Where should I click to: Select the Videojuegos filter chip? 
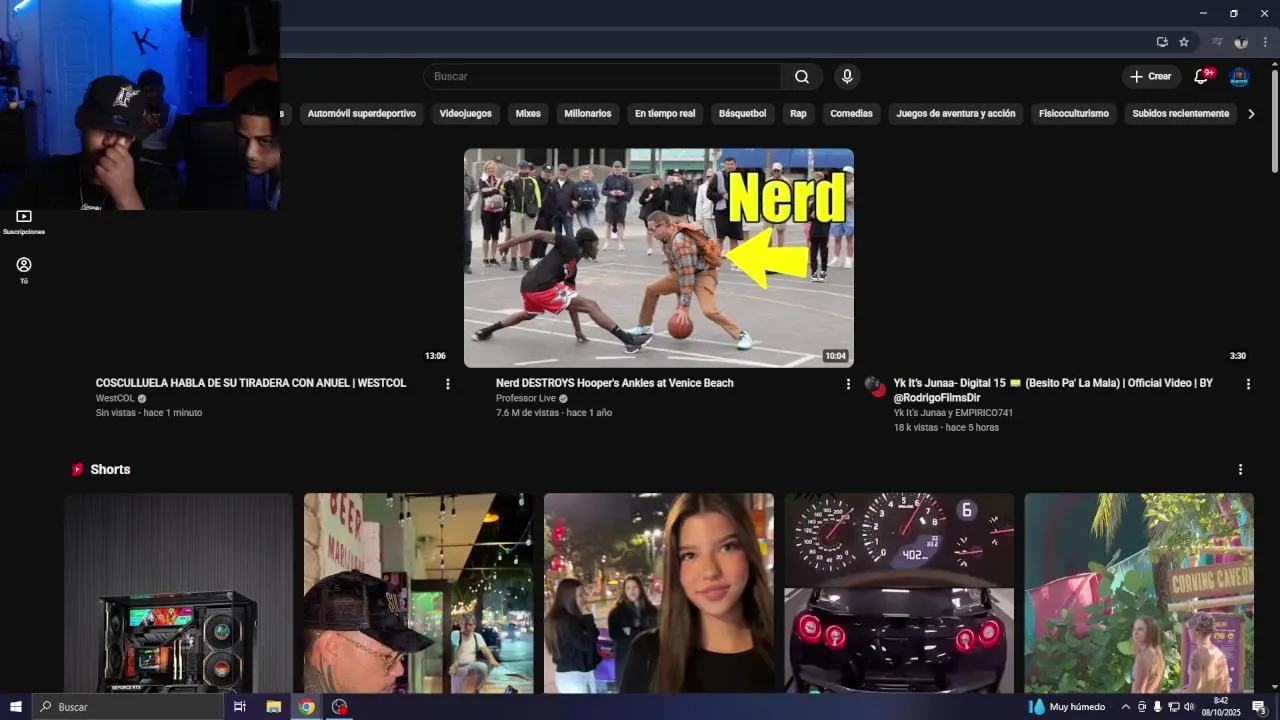point(466,114)
